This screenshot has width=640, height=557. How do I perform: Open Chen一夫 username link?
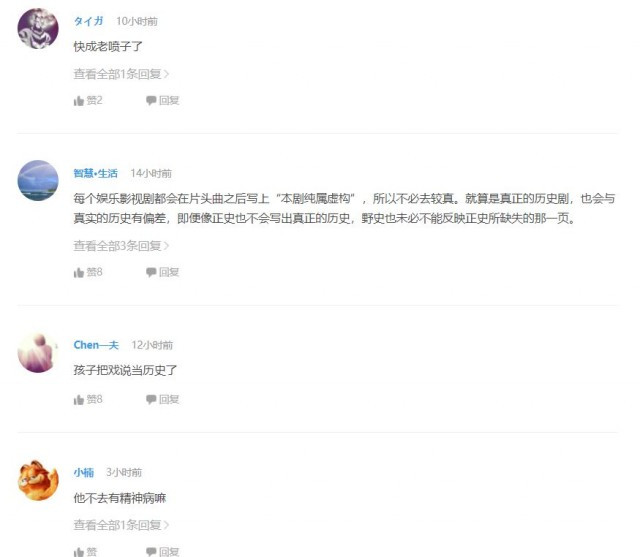tap(96, 345)
